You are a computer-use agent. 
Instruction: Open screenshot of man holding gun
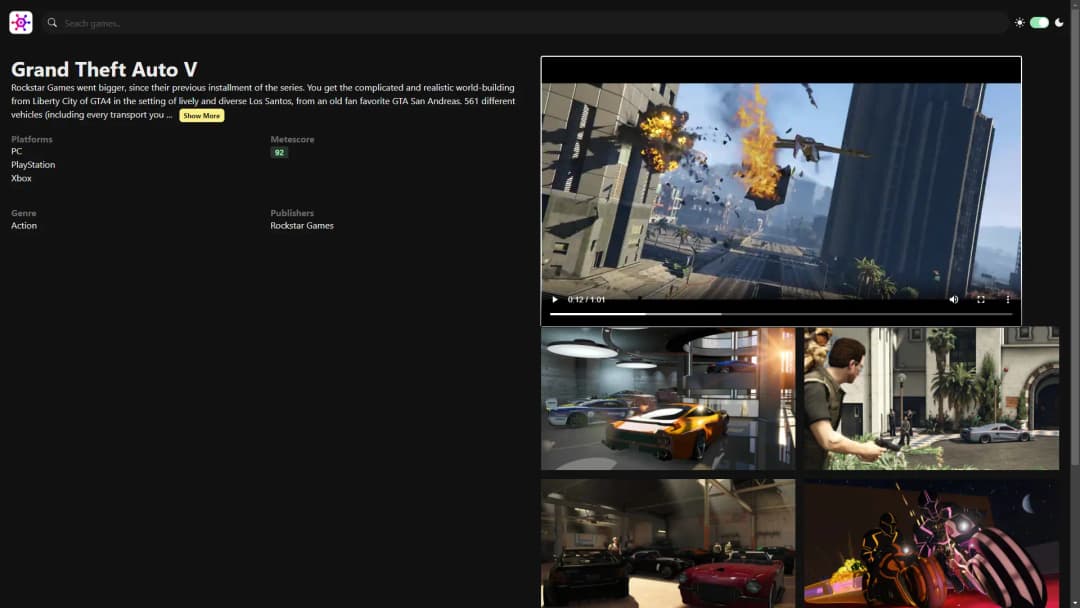[x=931, y=399]
